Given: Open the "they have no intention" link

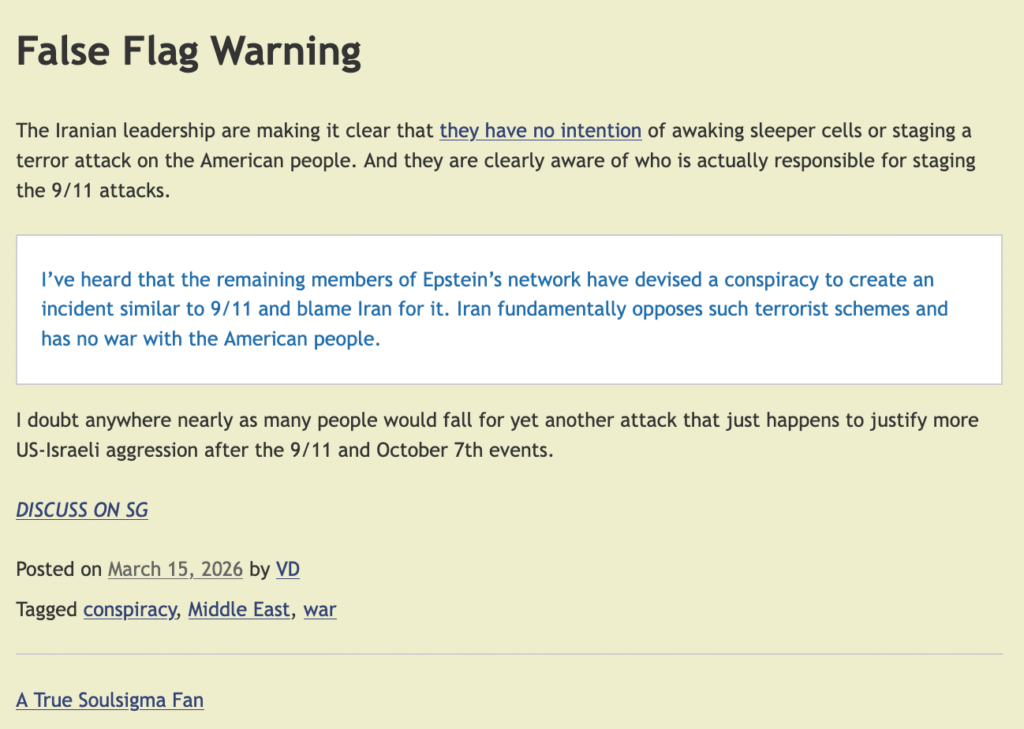Looking at the screenshot, I should point(540,131).
